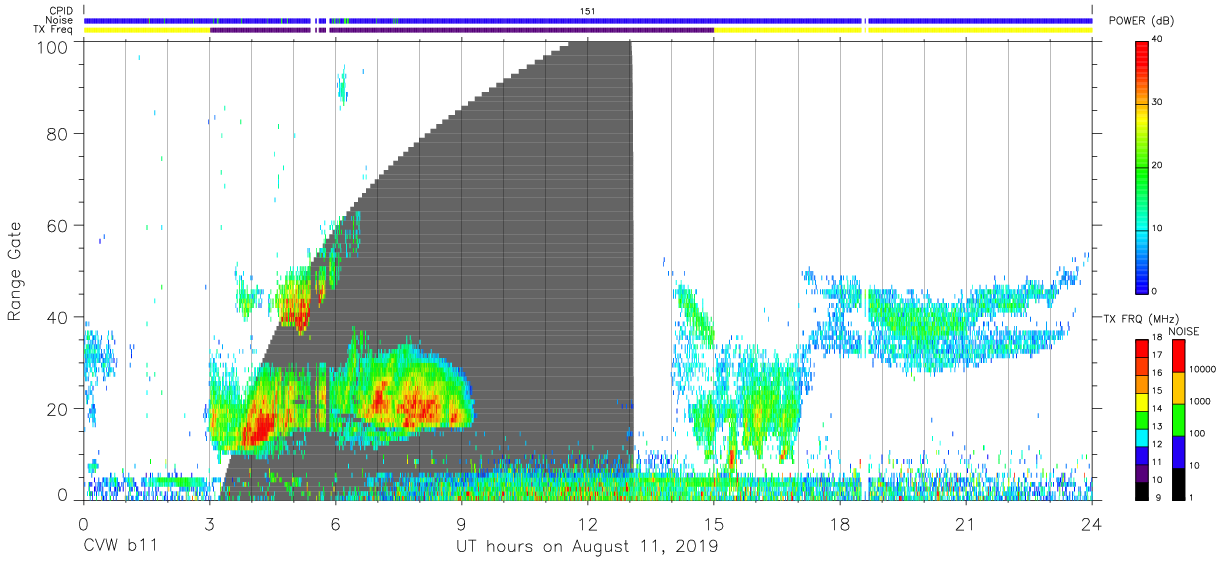
Task: Click x-axis tick label '24'
Action: point(1092,525)
